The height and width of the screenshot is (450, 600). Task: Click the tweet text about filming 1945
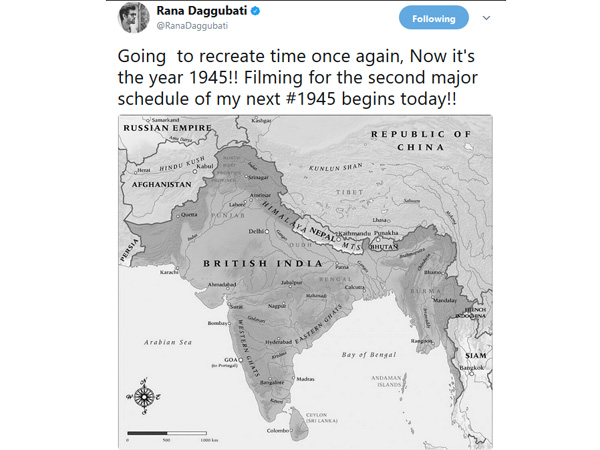pyautogui.click(x=297, y=78)
